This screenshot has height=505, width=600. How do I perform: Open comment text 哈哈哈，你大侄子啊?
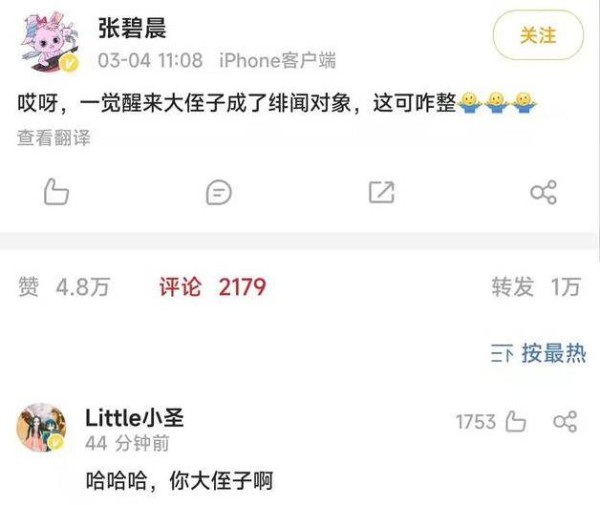179,481
